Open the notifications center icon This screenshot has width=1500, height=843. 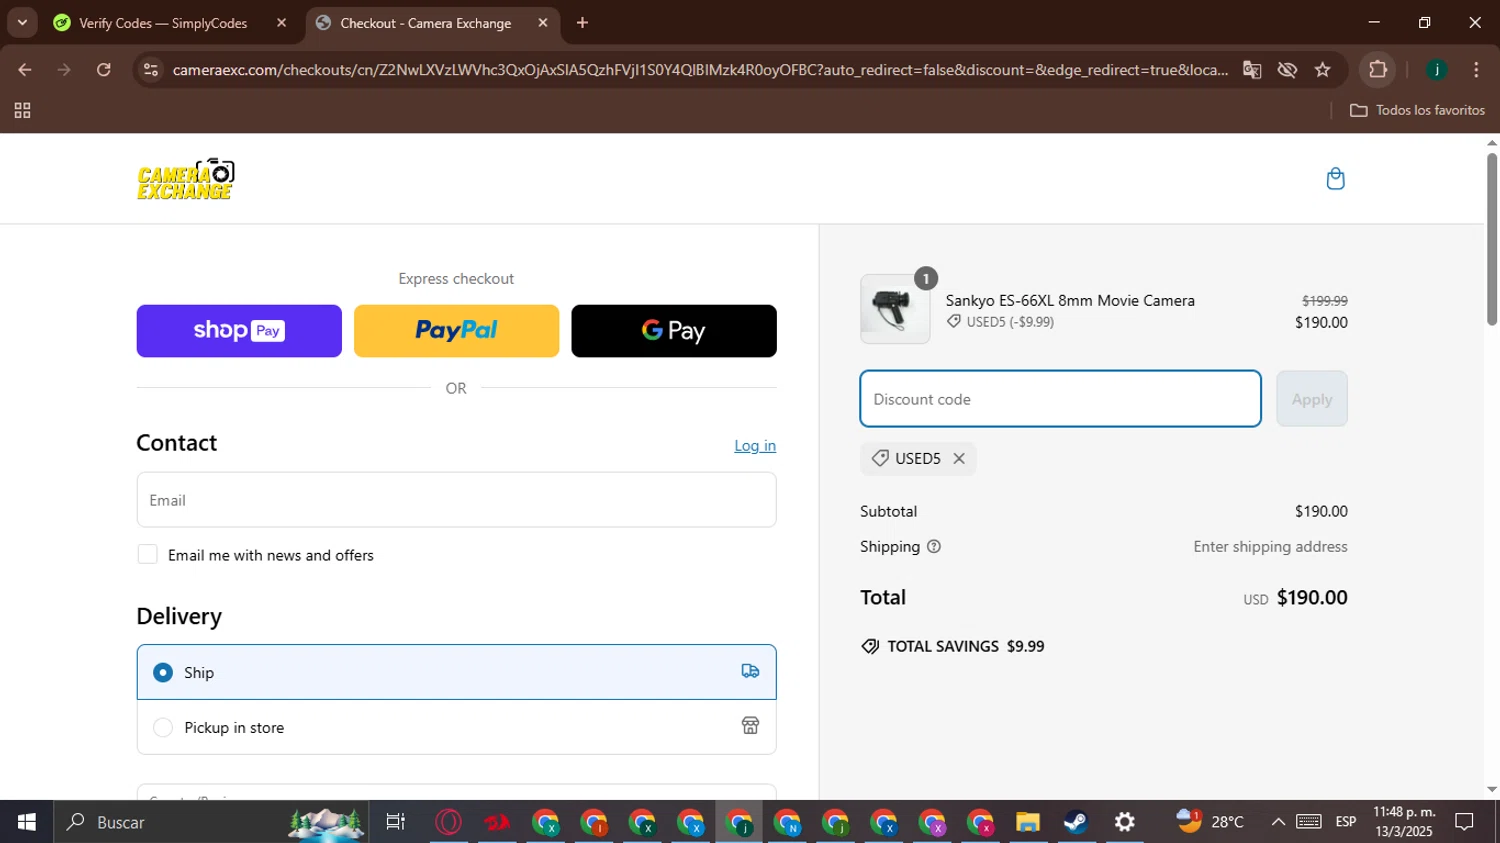tap(1465, 822)
